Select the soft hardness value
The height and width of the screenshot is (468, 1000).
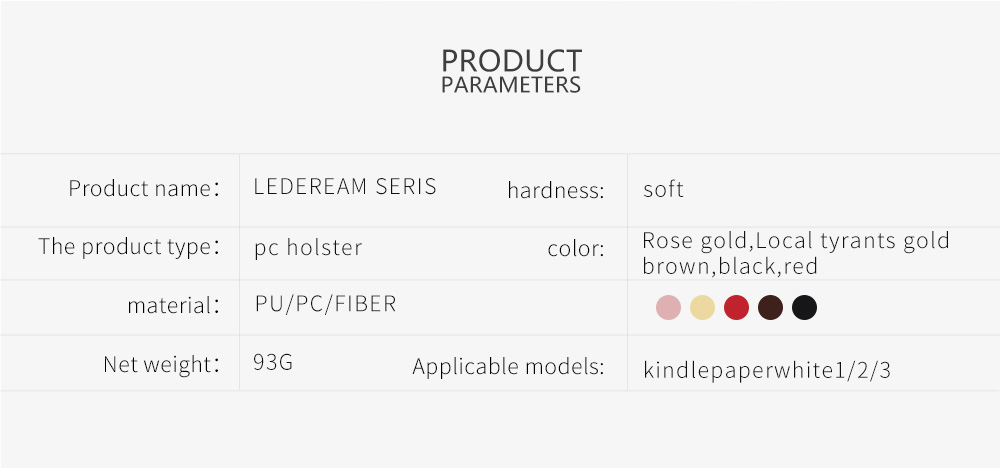click(x=663, y=189)
